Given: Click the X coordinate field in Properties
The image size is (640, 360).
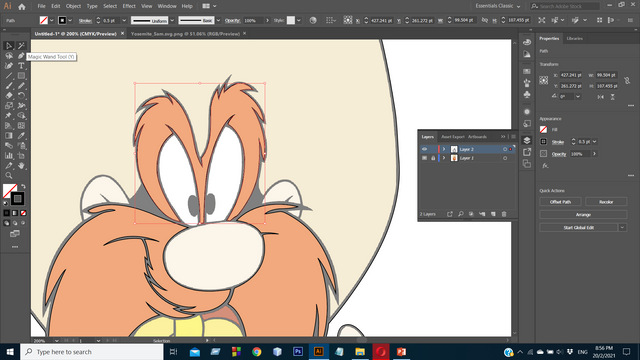Looking at the screenshot, I should tap(571, 75).
